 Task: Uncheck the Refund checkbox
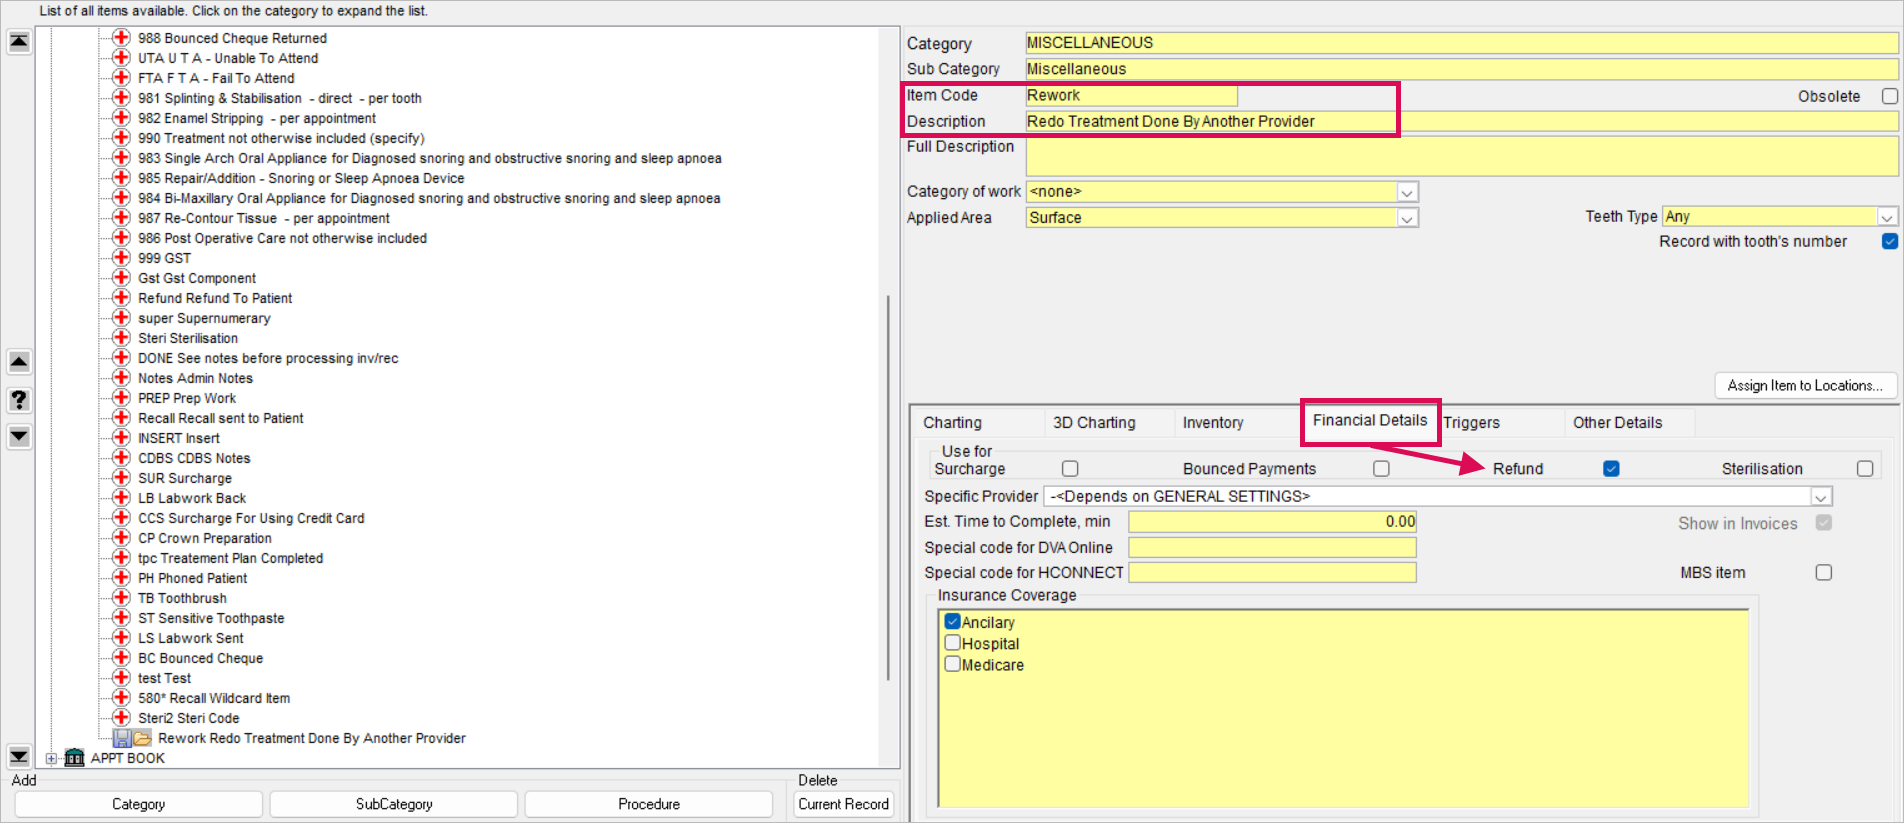coord(1611,469)
